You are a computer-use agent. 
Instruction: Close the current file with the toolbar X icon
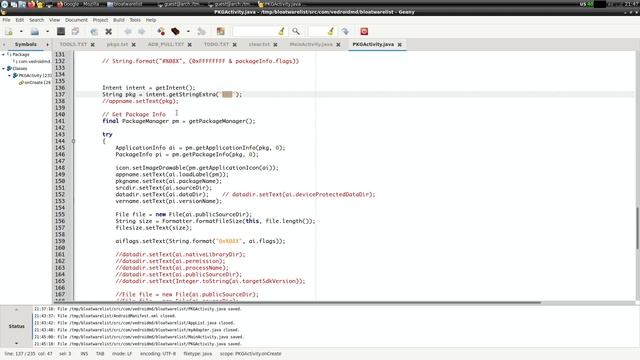pyautogui.click(x=109, y=31)
